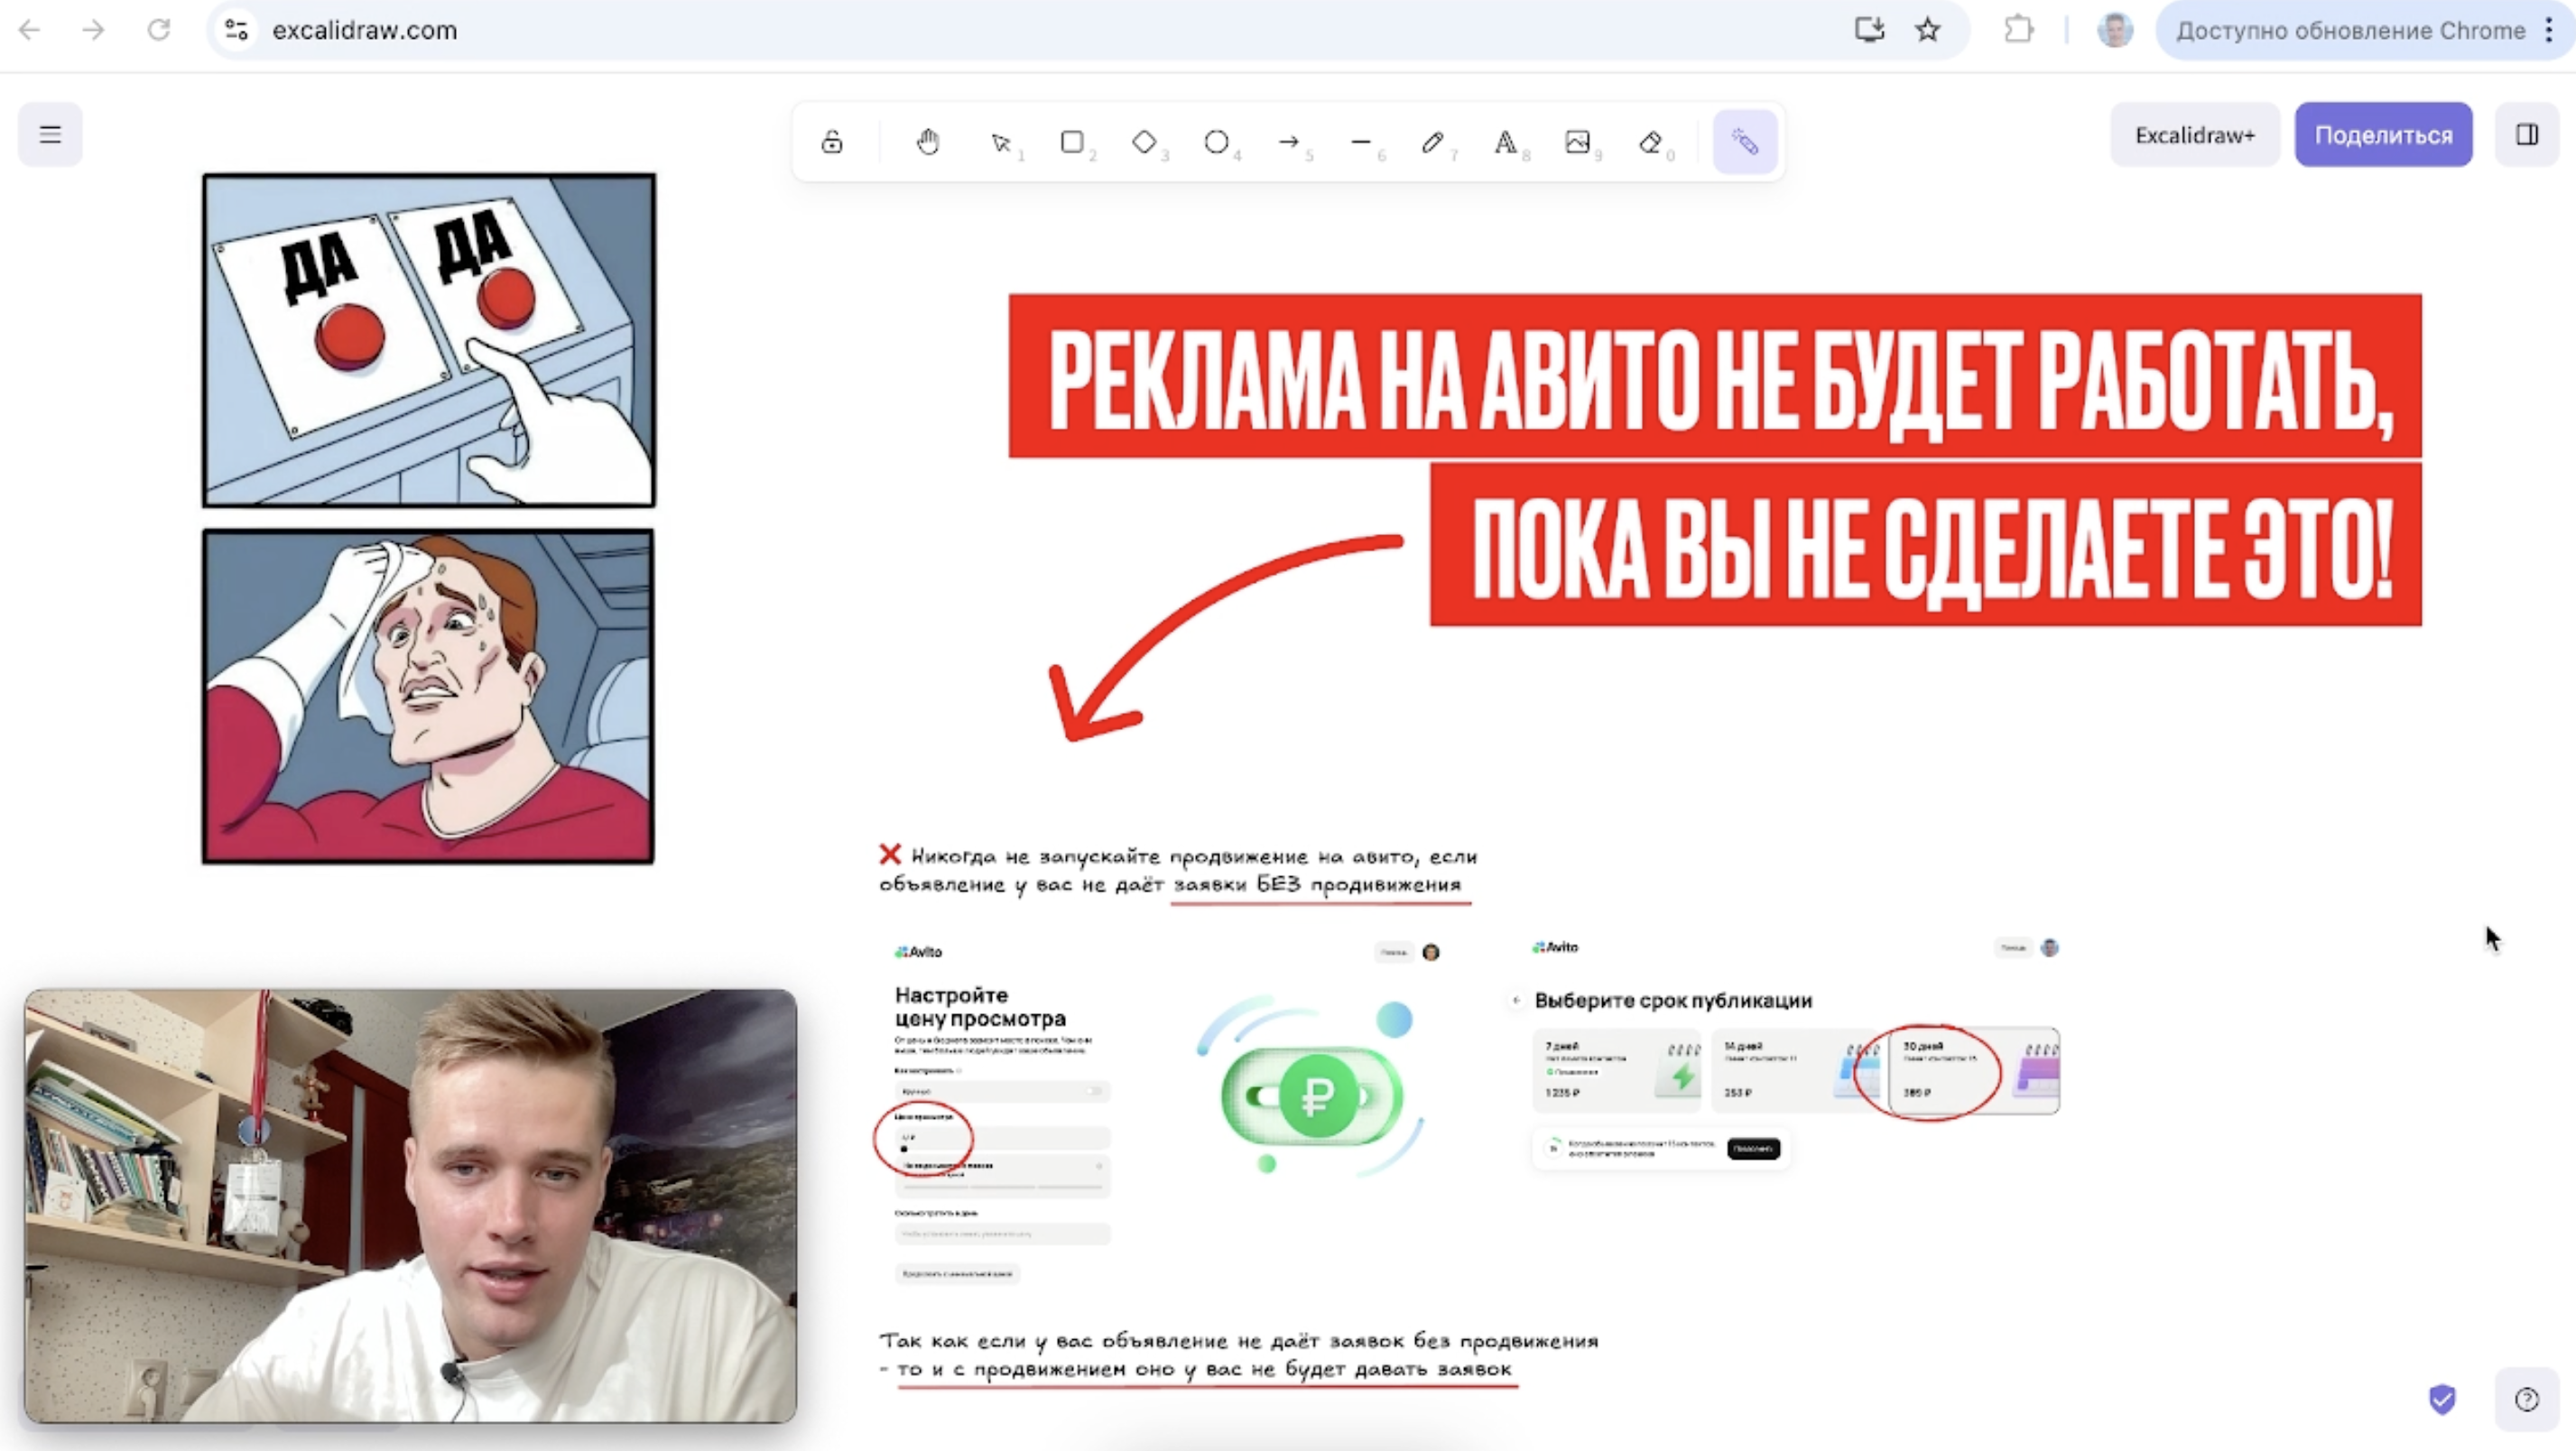
Task: Click the 14 дней publication card
Action: coord(1796,1071)
